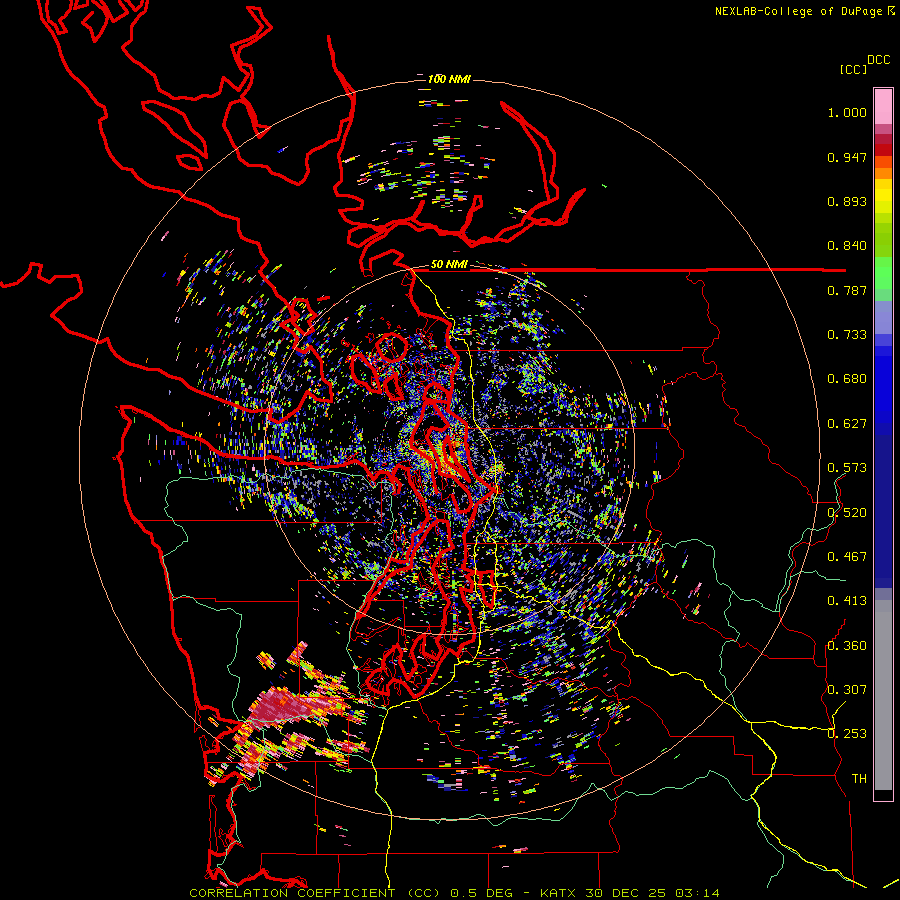Viewport: 900px width, 900px height.
Task: Click the 0.893 legend value
Action: point(847,201)
